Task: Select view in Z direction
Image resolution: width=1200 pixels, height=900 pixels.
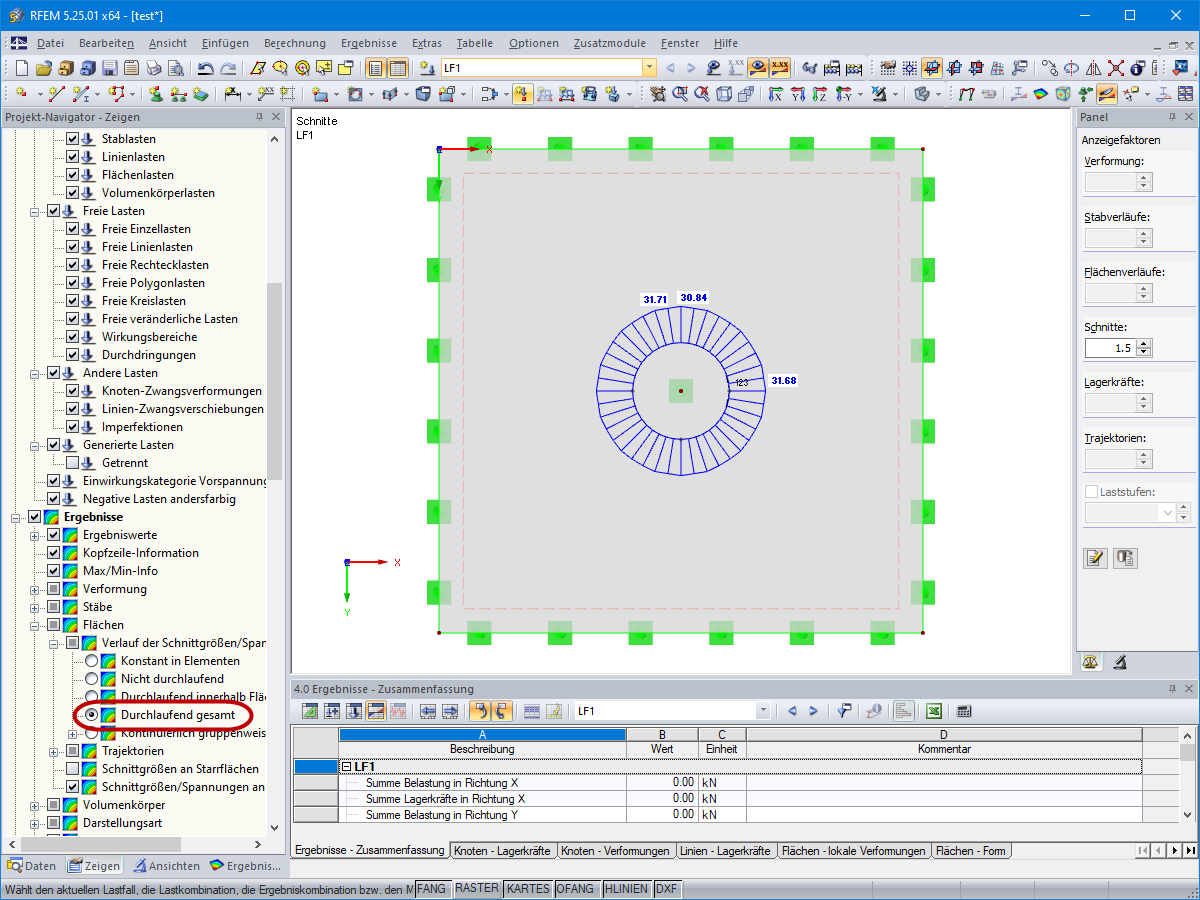Action: point(819,94)
